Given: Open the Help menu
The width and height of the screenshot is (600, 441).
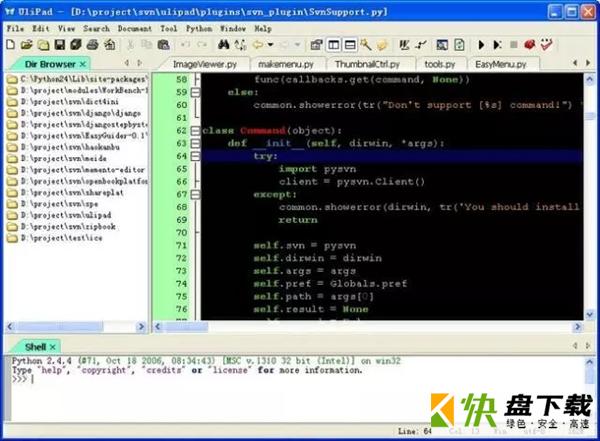Looking at the screenshot, I should click(x=263, y=29).
